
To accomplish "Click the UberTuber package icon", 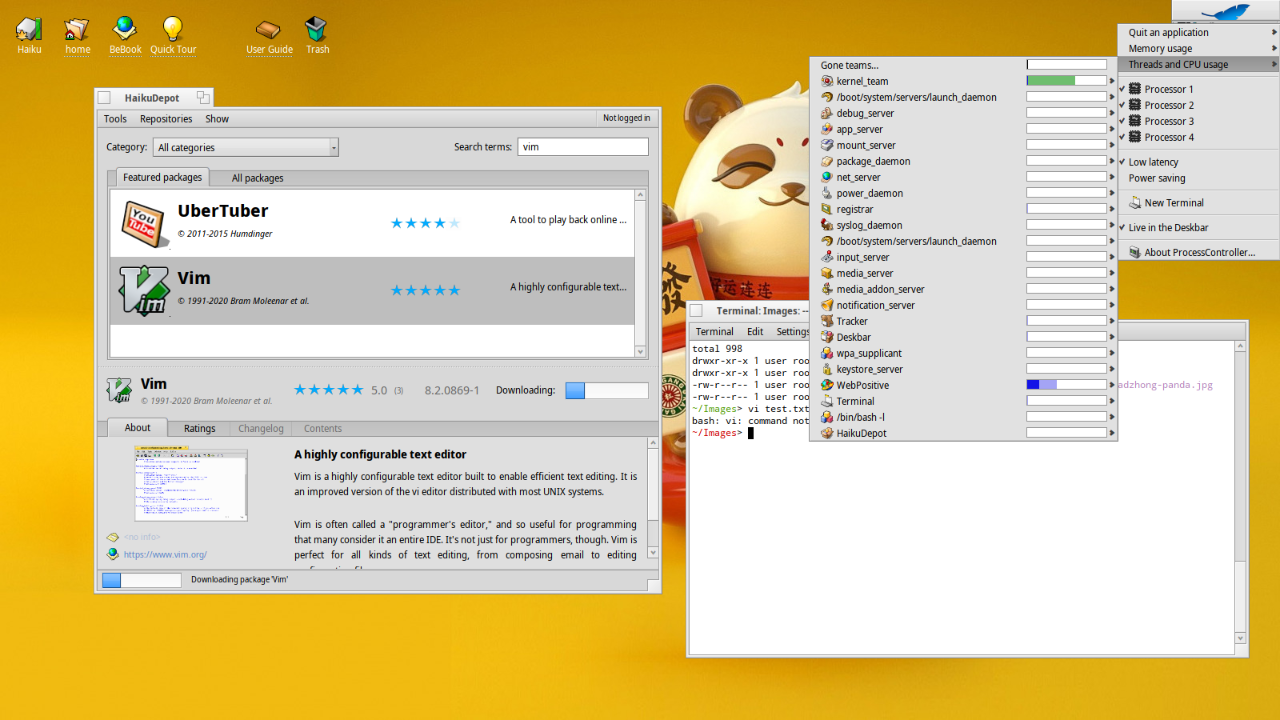I will coord(144,222).
